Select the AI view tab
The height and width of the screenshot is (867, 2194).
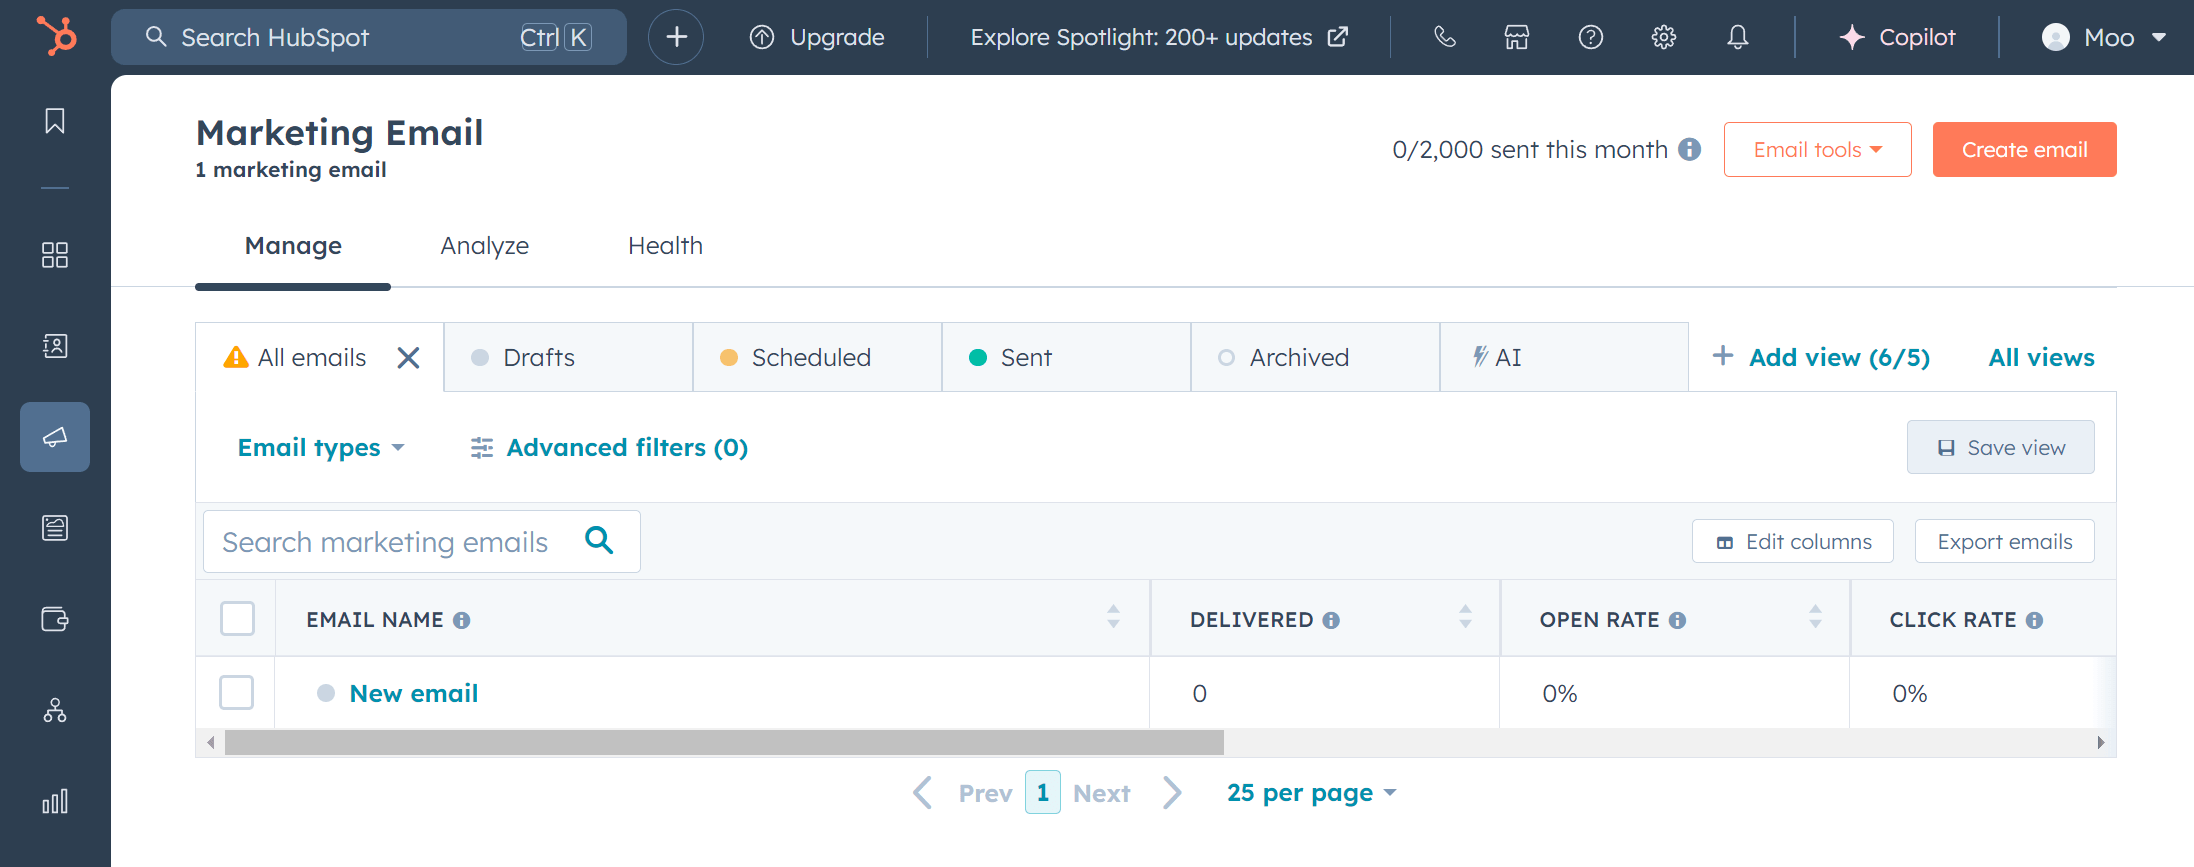click(x=1564, y=357)
